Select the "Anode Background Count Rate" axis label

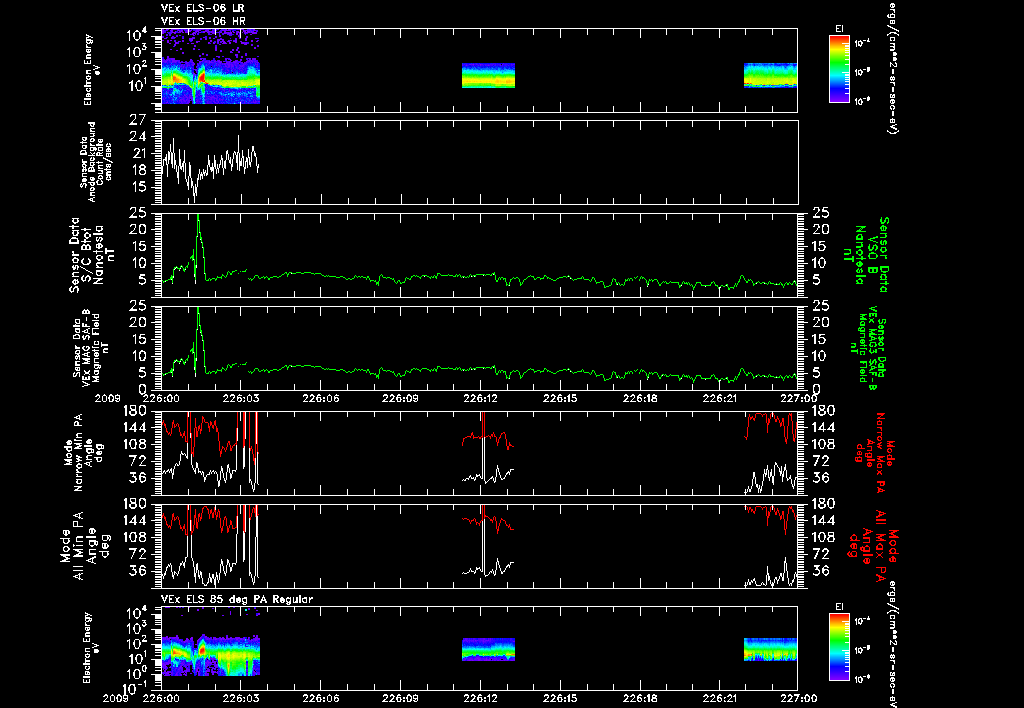tap(97, 162)
